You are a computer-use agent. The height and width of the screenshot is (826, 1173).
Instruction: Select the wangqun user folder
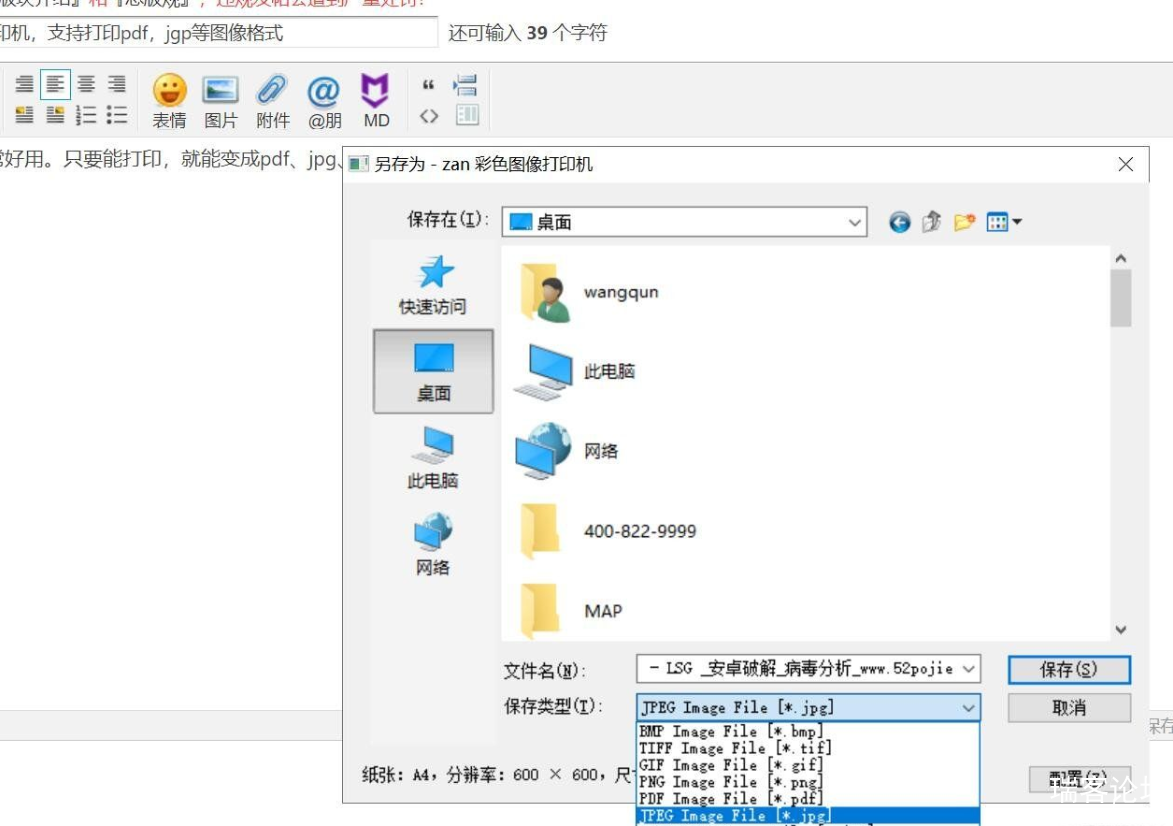[x=588, y=292]
